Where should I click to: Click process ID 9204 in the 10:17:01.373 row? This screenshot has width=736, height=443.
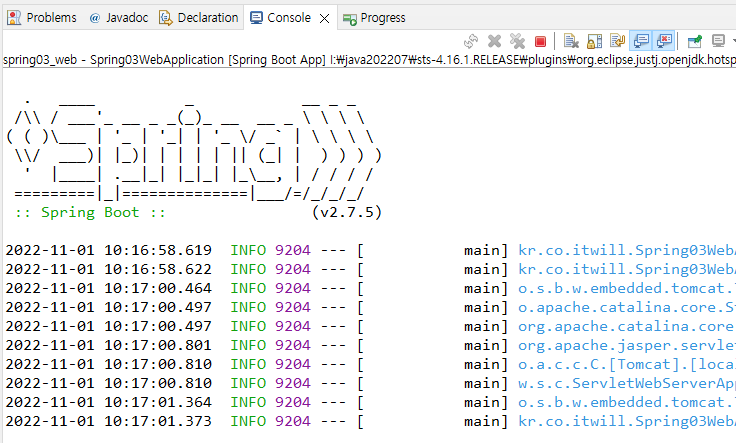coord(293,421)
